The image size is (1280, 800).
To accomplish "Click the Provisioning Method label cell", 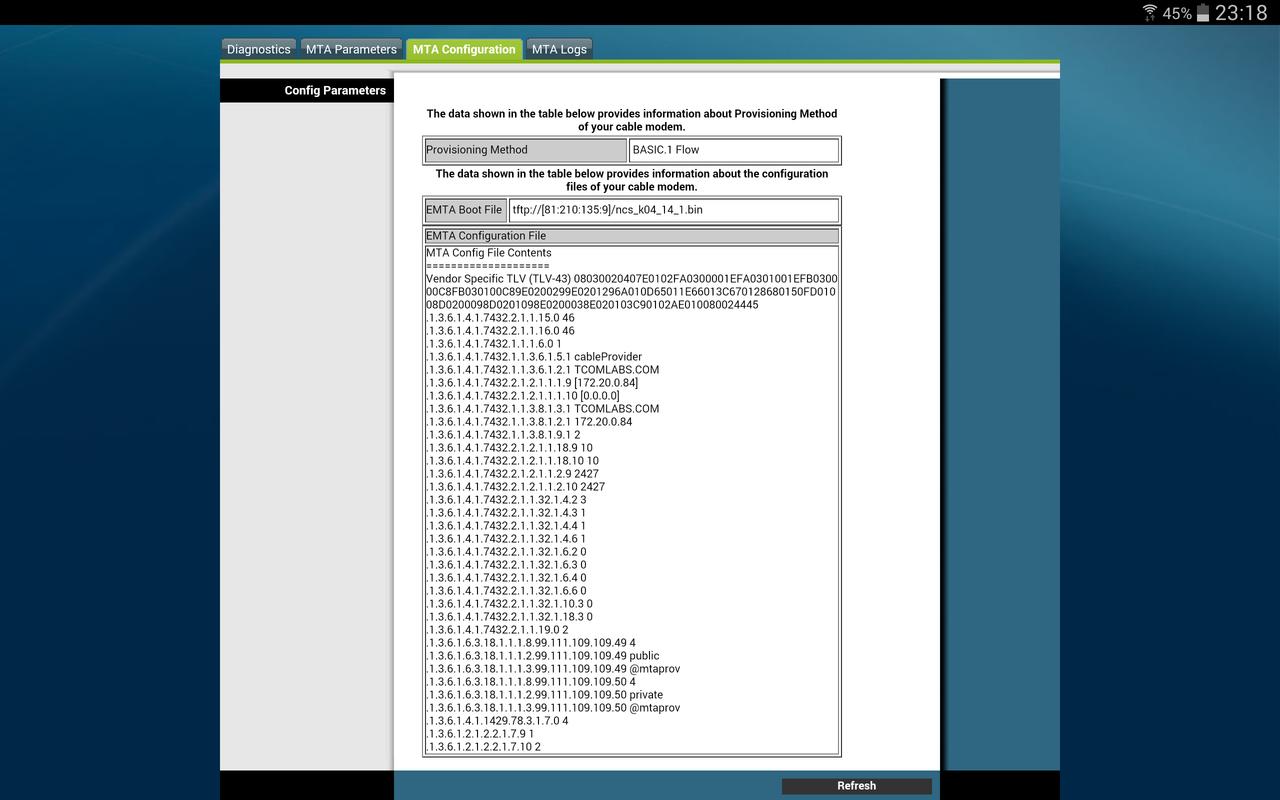I will [x=525, y=150].
